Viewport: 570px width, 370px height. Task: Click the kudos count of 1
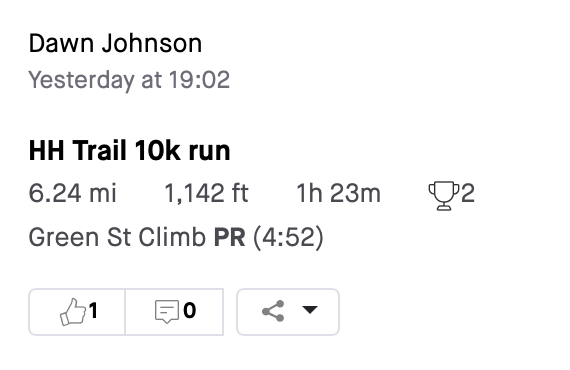[93, 311]
